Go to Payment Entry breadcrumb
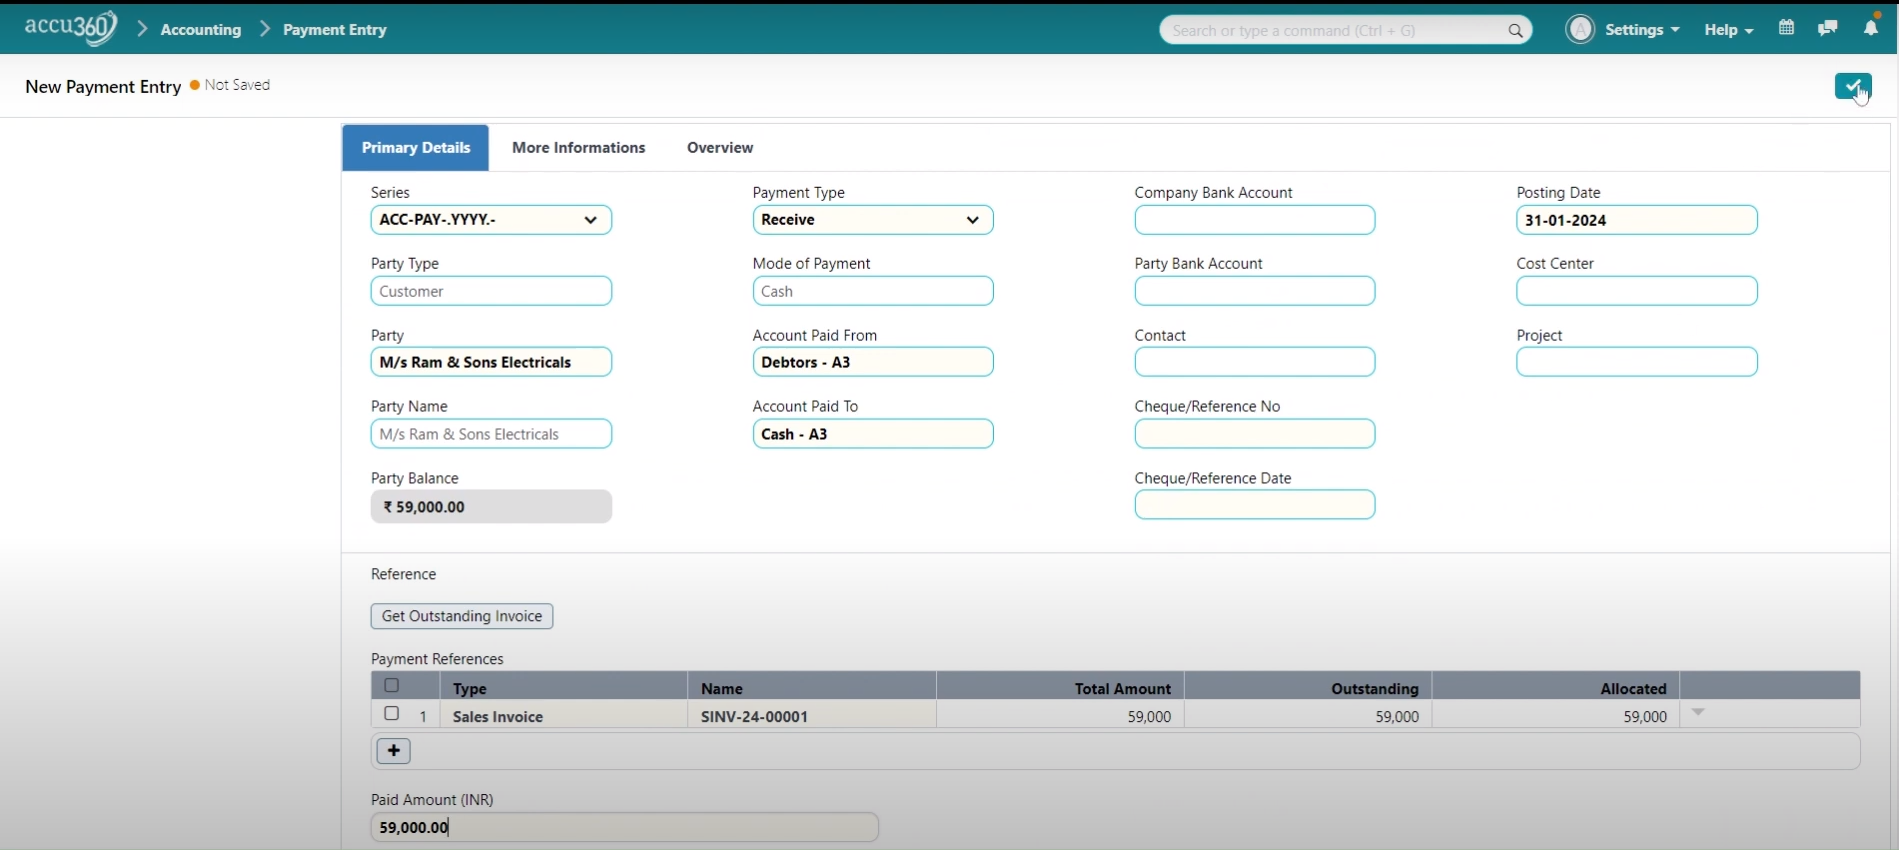The image size is (1899, 850). pos(335,30)
